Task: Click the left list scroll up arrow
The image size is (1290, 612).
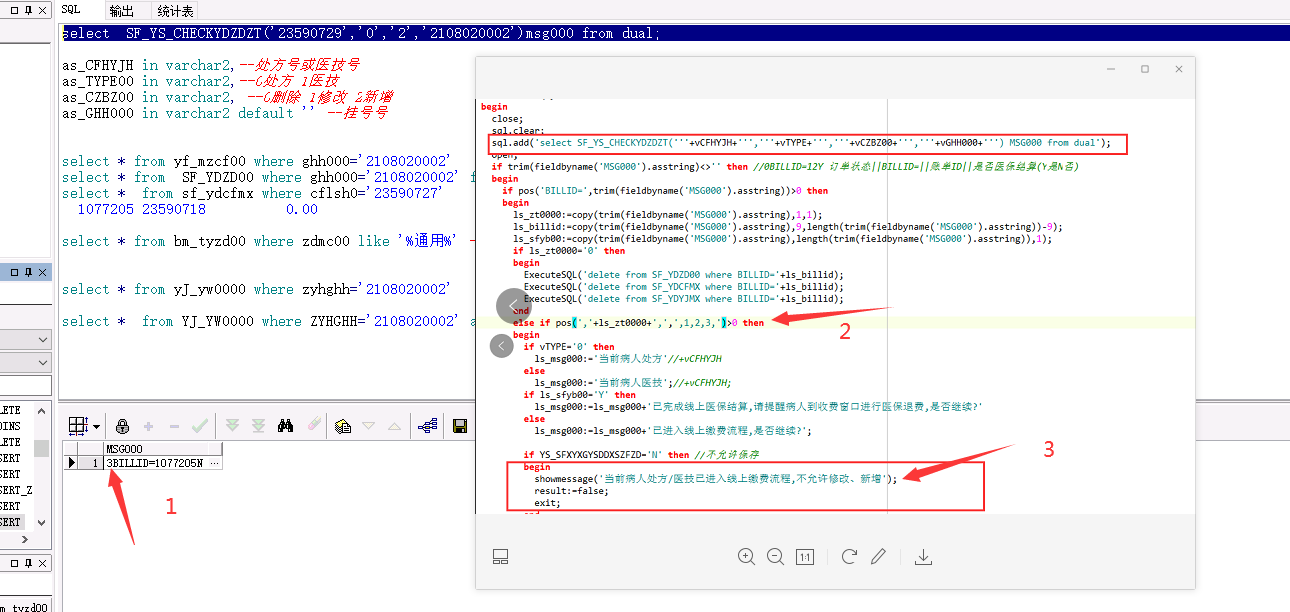Action: pyautogui.click(x=42, y=410)
